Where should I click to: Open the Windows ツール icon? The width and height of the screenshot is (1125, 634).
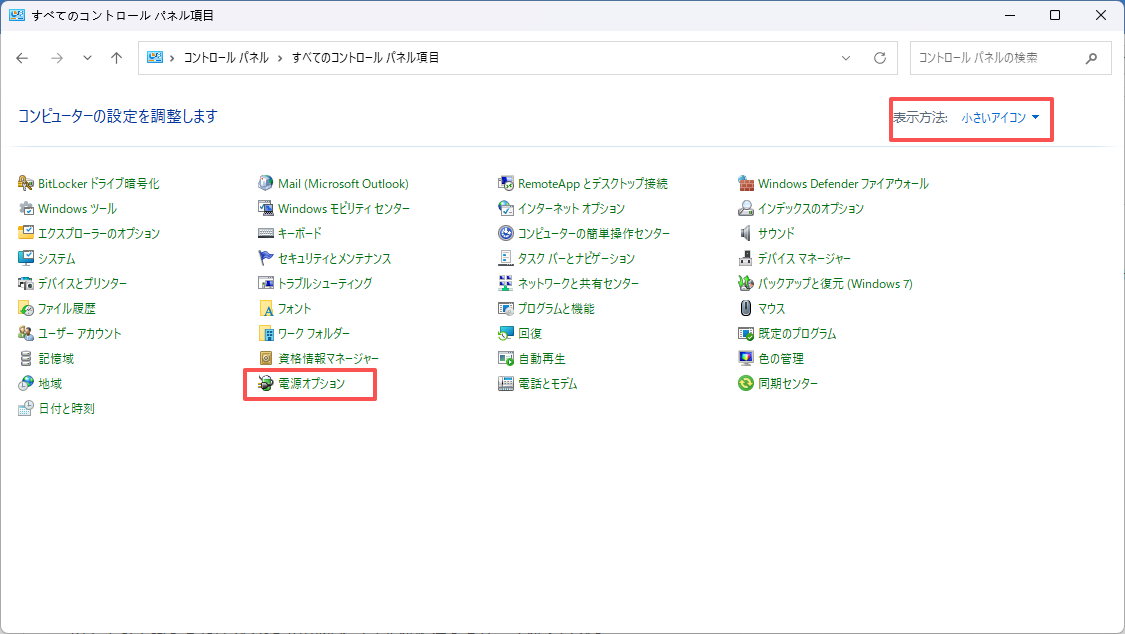pyautogui.click(x=26, y=209)
